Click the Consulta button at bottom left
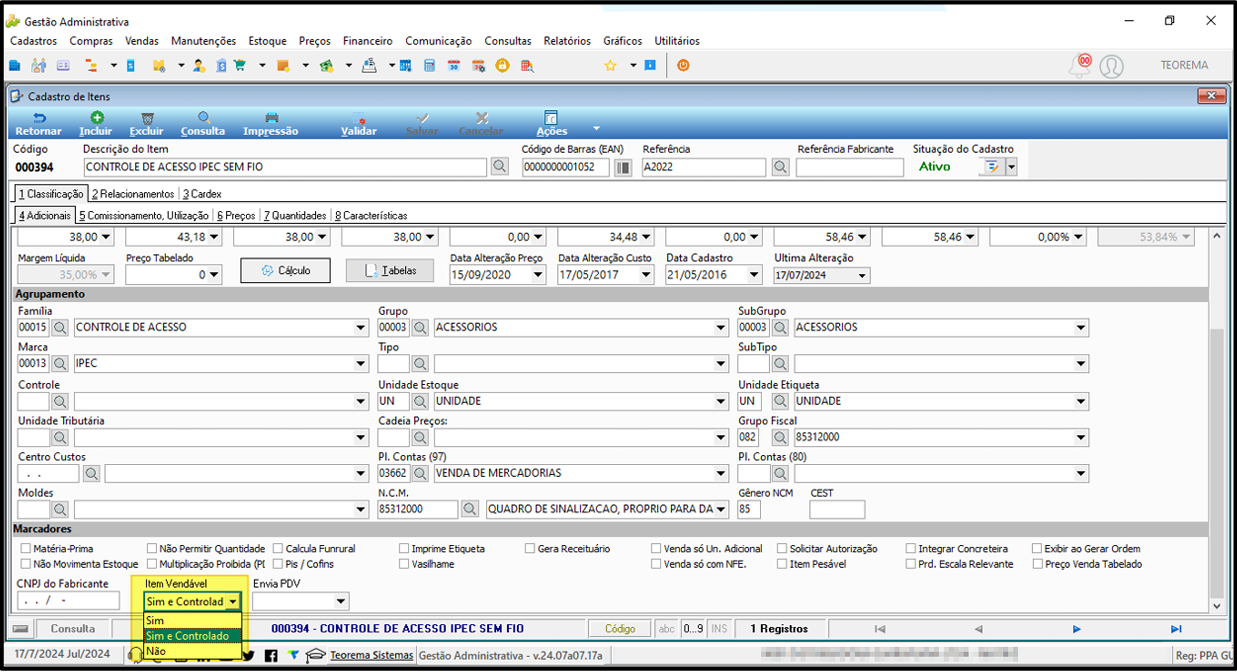This screenshot has width=1237, height=672. pos(73,629)
